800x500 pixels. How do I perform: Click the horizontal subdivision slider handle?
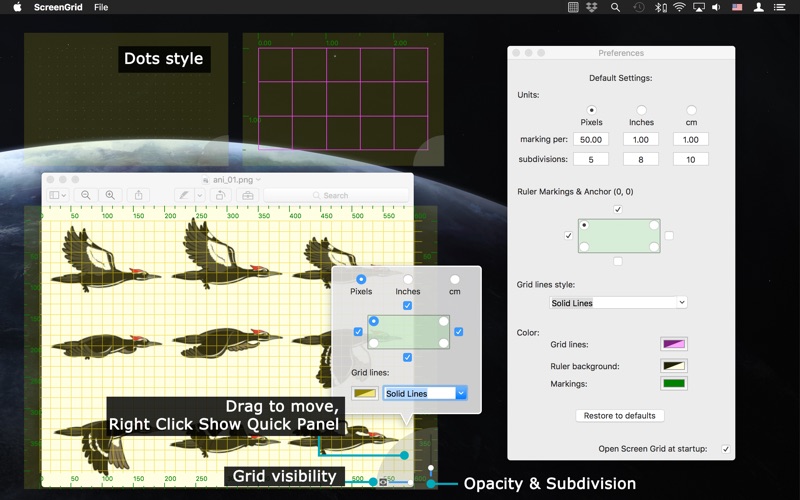click(410, 482)
